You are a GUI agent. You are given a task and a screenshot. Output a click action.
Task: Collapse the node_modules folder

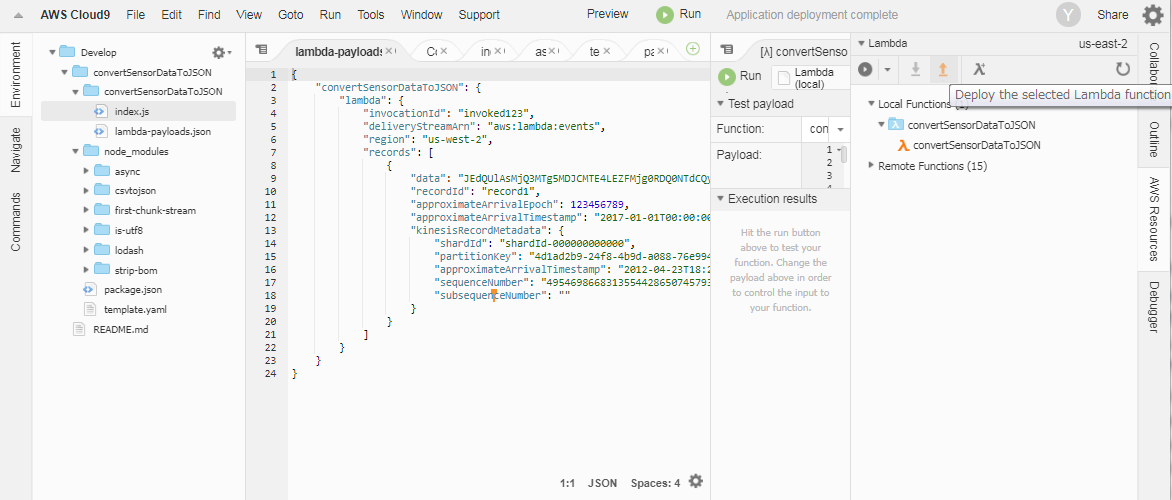(x=75, y=151)
